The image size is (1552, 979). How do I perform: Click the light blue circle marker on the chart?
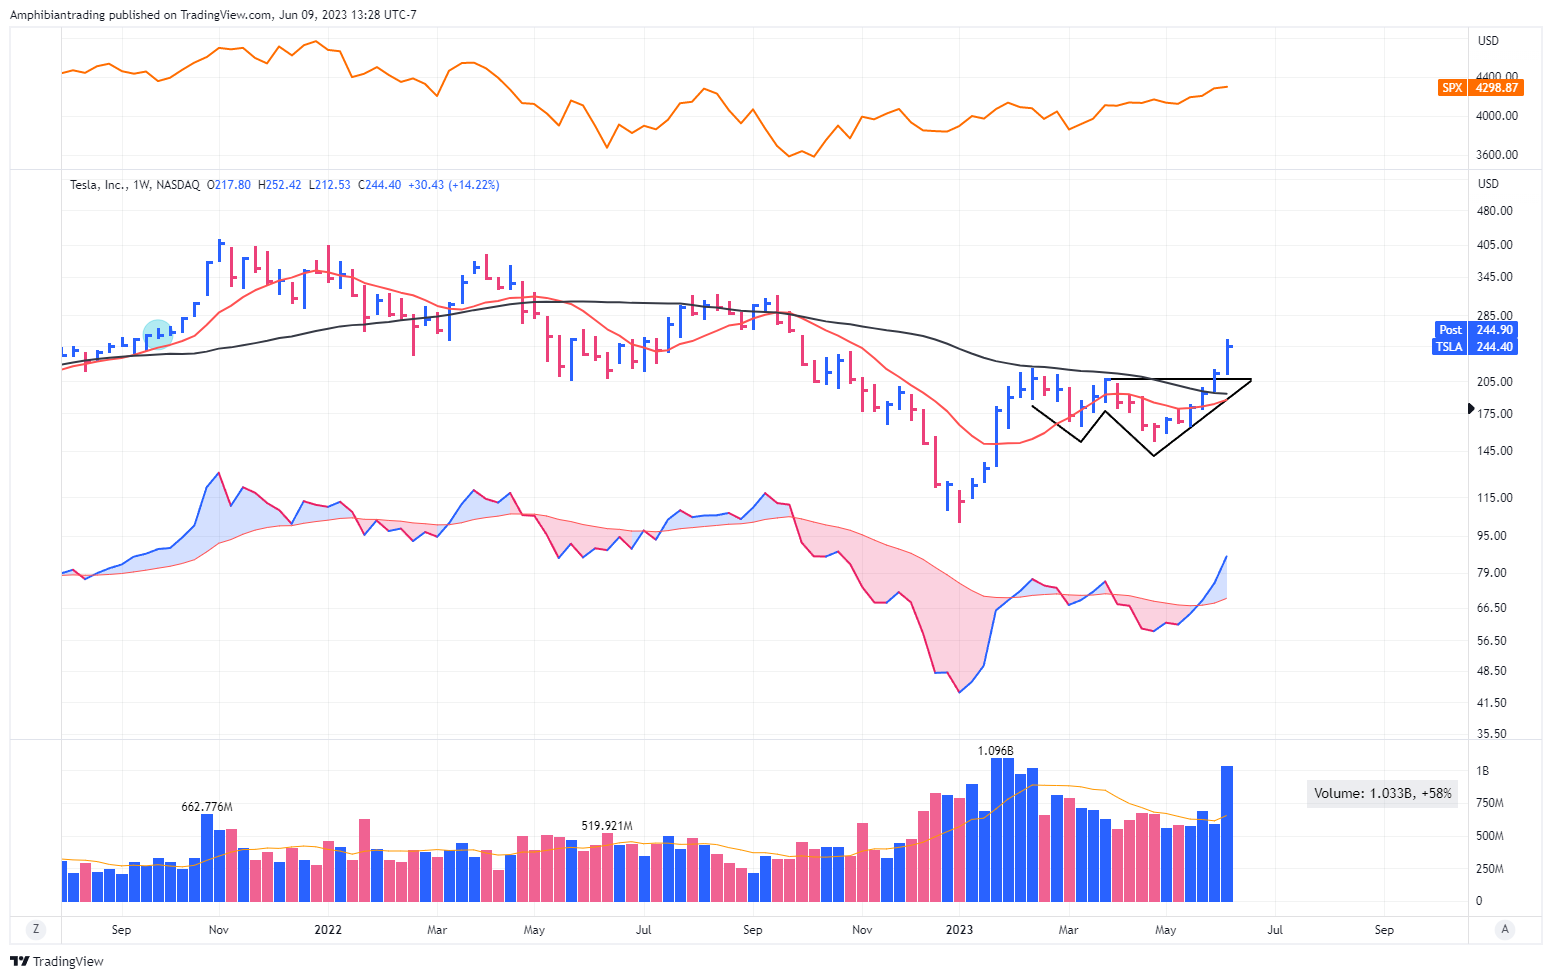click(x=158, y=334)
